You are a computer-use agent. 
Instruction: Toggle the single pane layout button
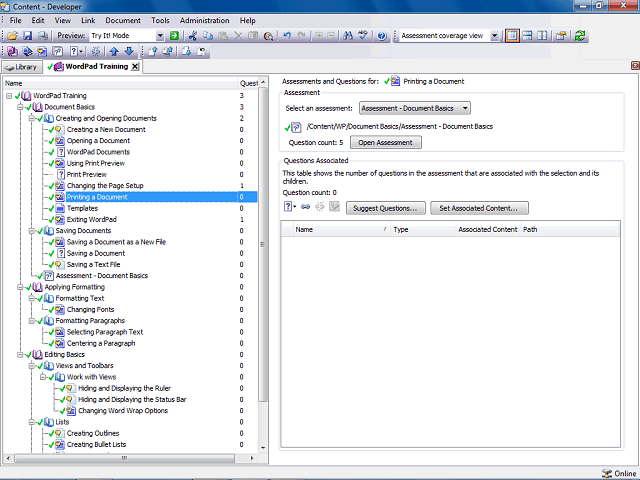coord(512,36)
